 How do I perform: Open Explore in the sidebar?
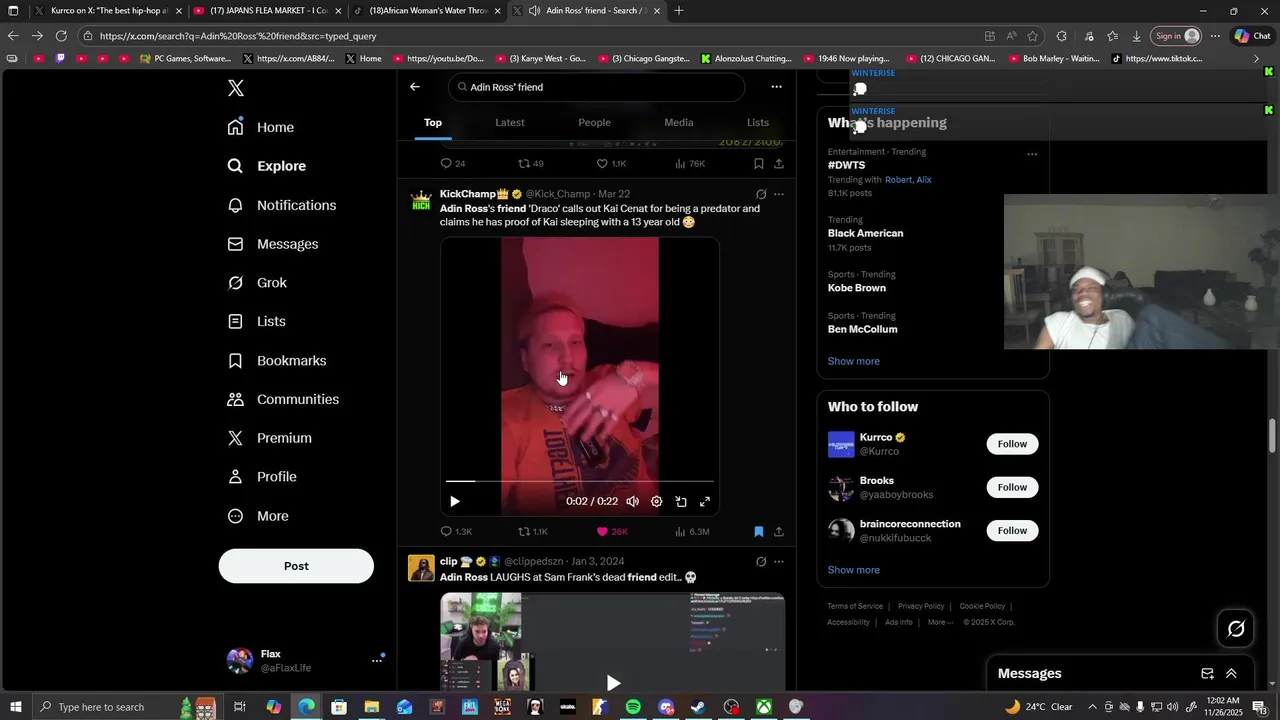click(267, 166)
